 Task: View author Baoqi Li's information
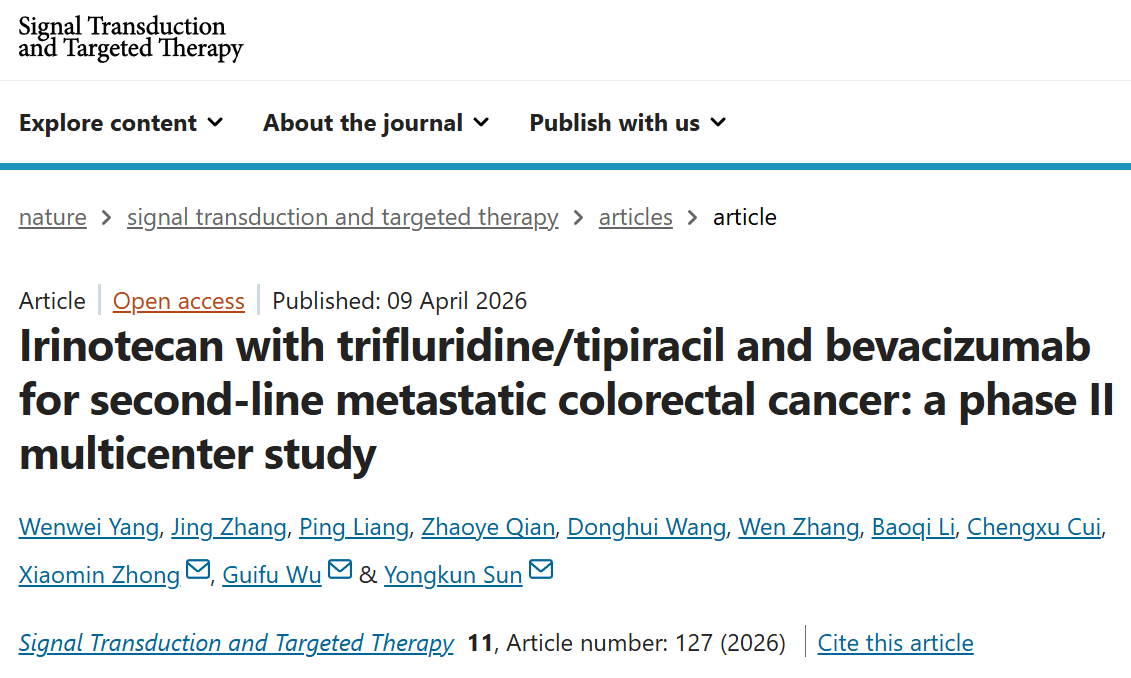pos(913,527)
